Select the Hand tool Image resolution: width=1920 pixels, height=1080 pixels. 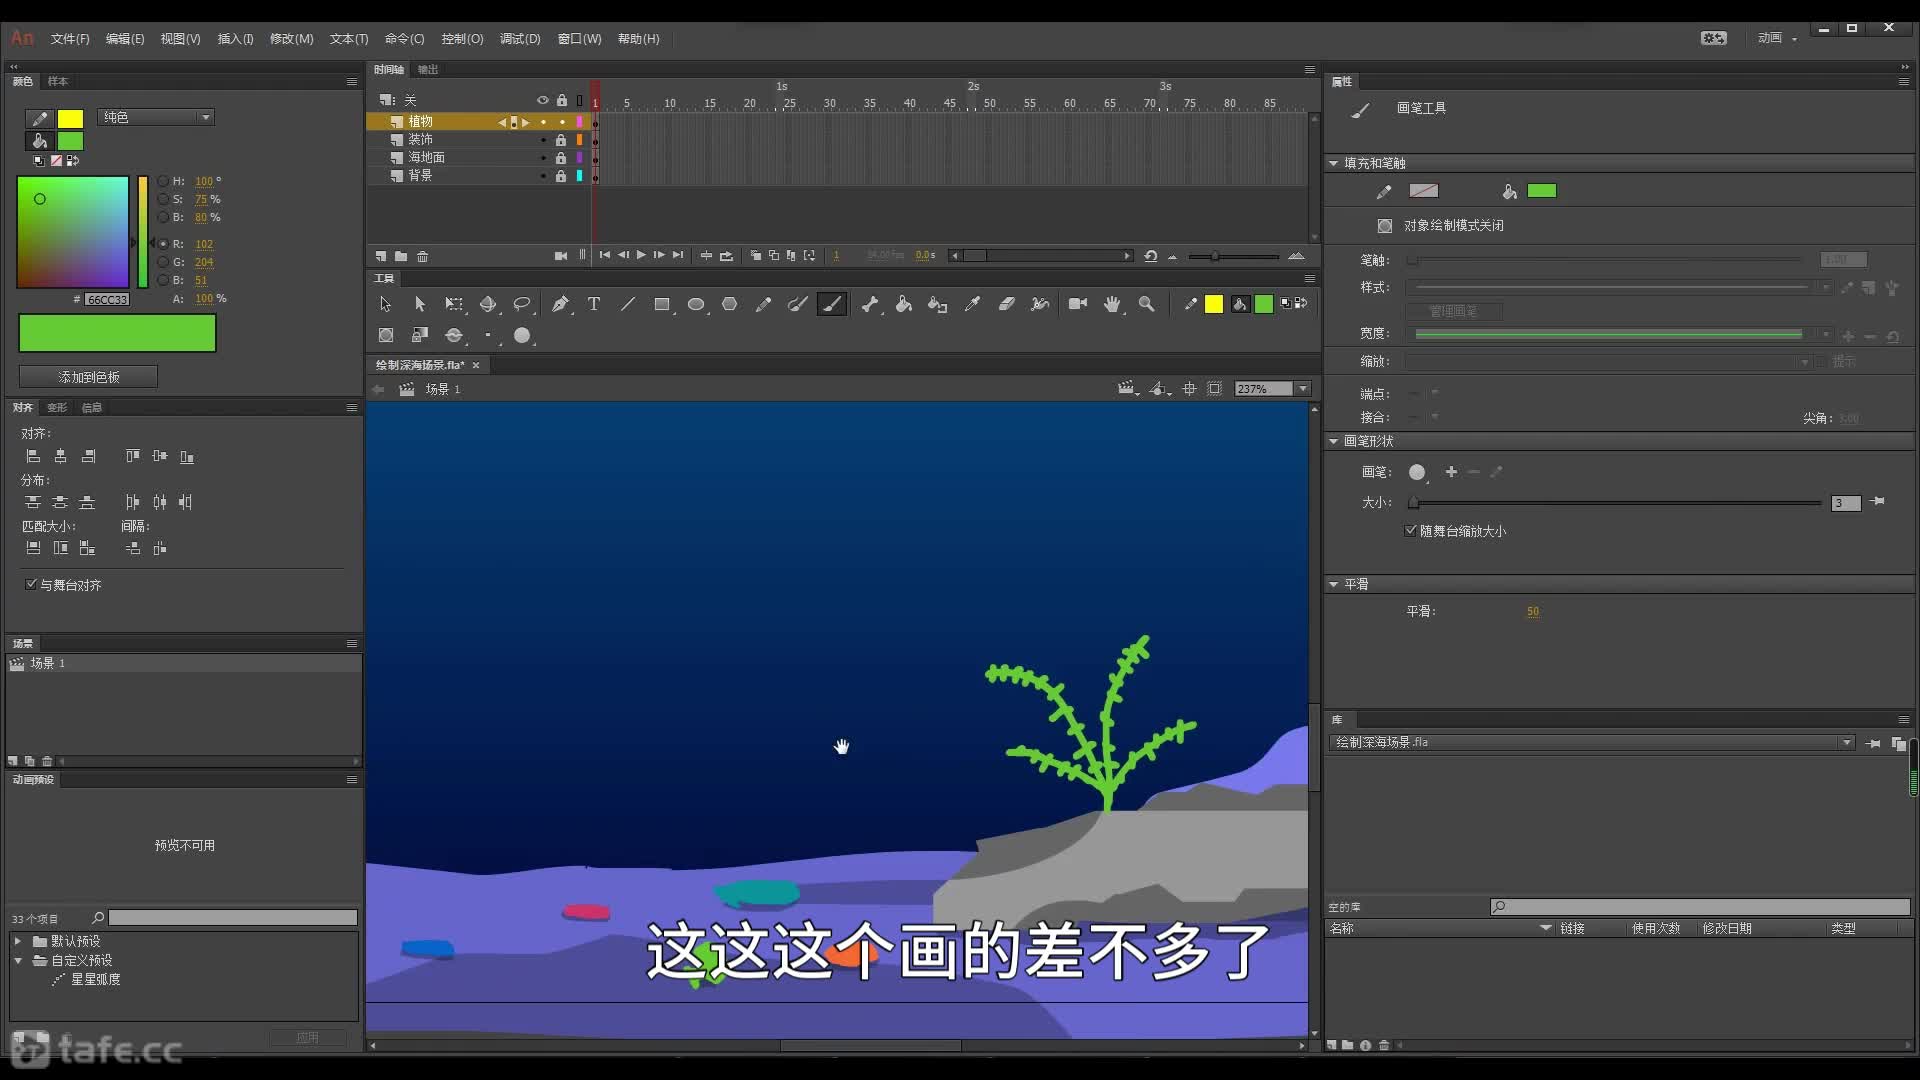point(1112,304)
